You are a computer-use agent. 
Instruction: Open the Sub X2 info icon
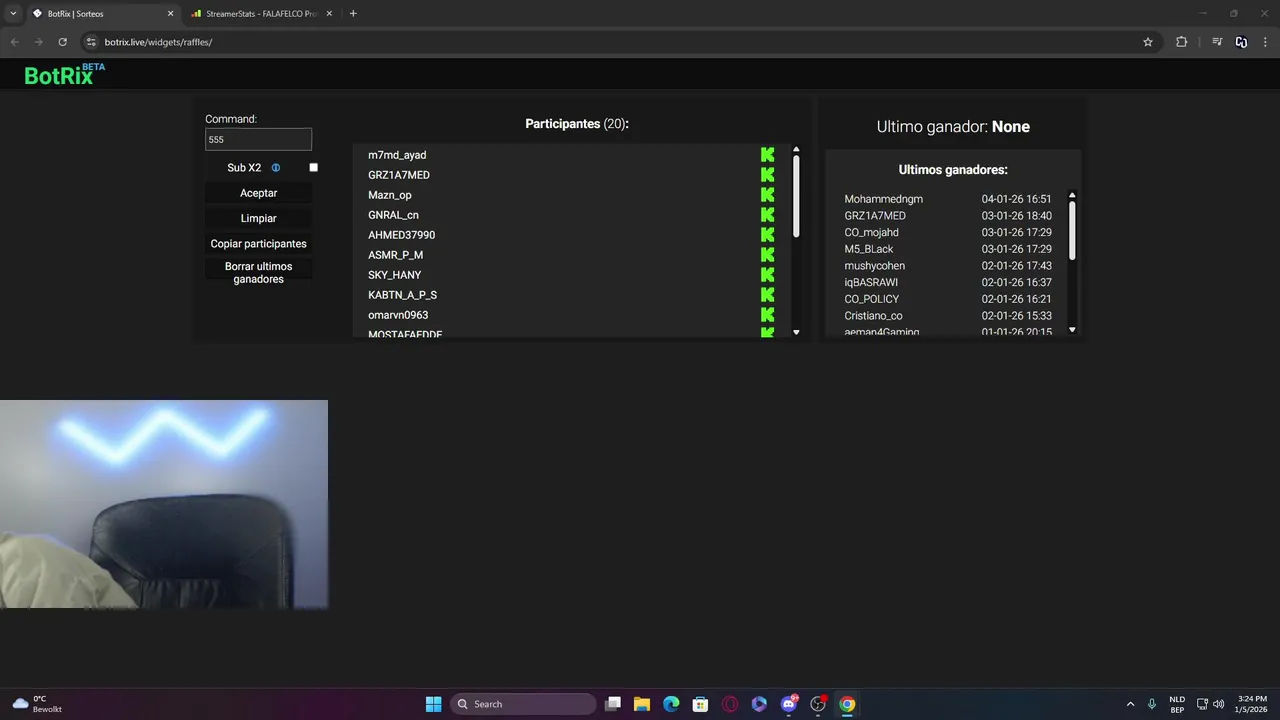(x=276, y=168)
